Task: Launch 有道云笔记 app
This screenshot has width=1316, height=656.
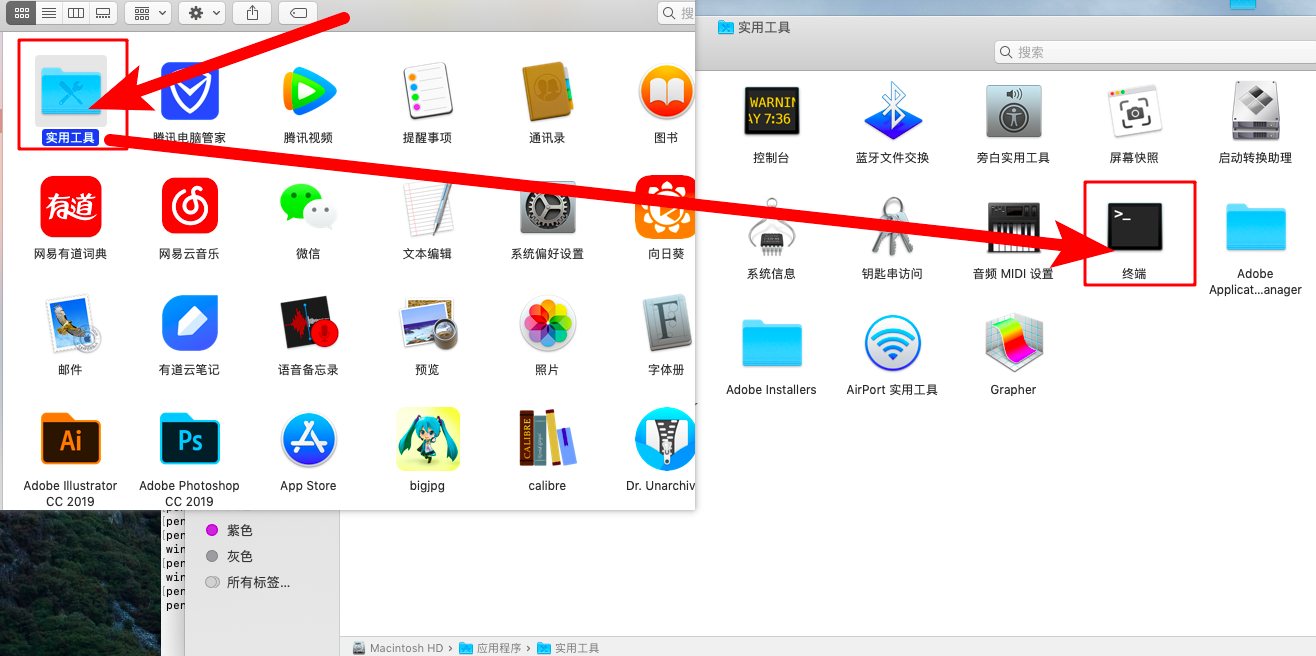Action: pos(190,323)
